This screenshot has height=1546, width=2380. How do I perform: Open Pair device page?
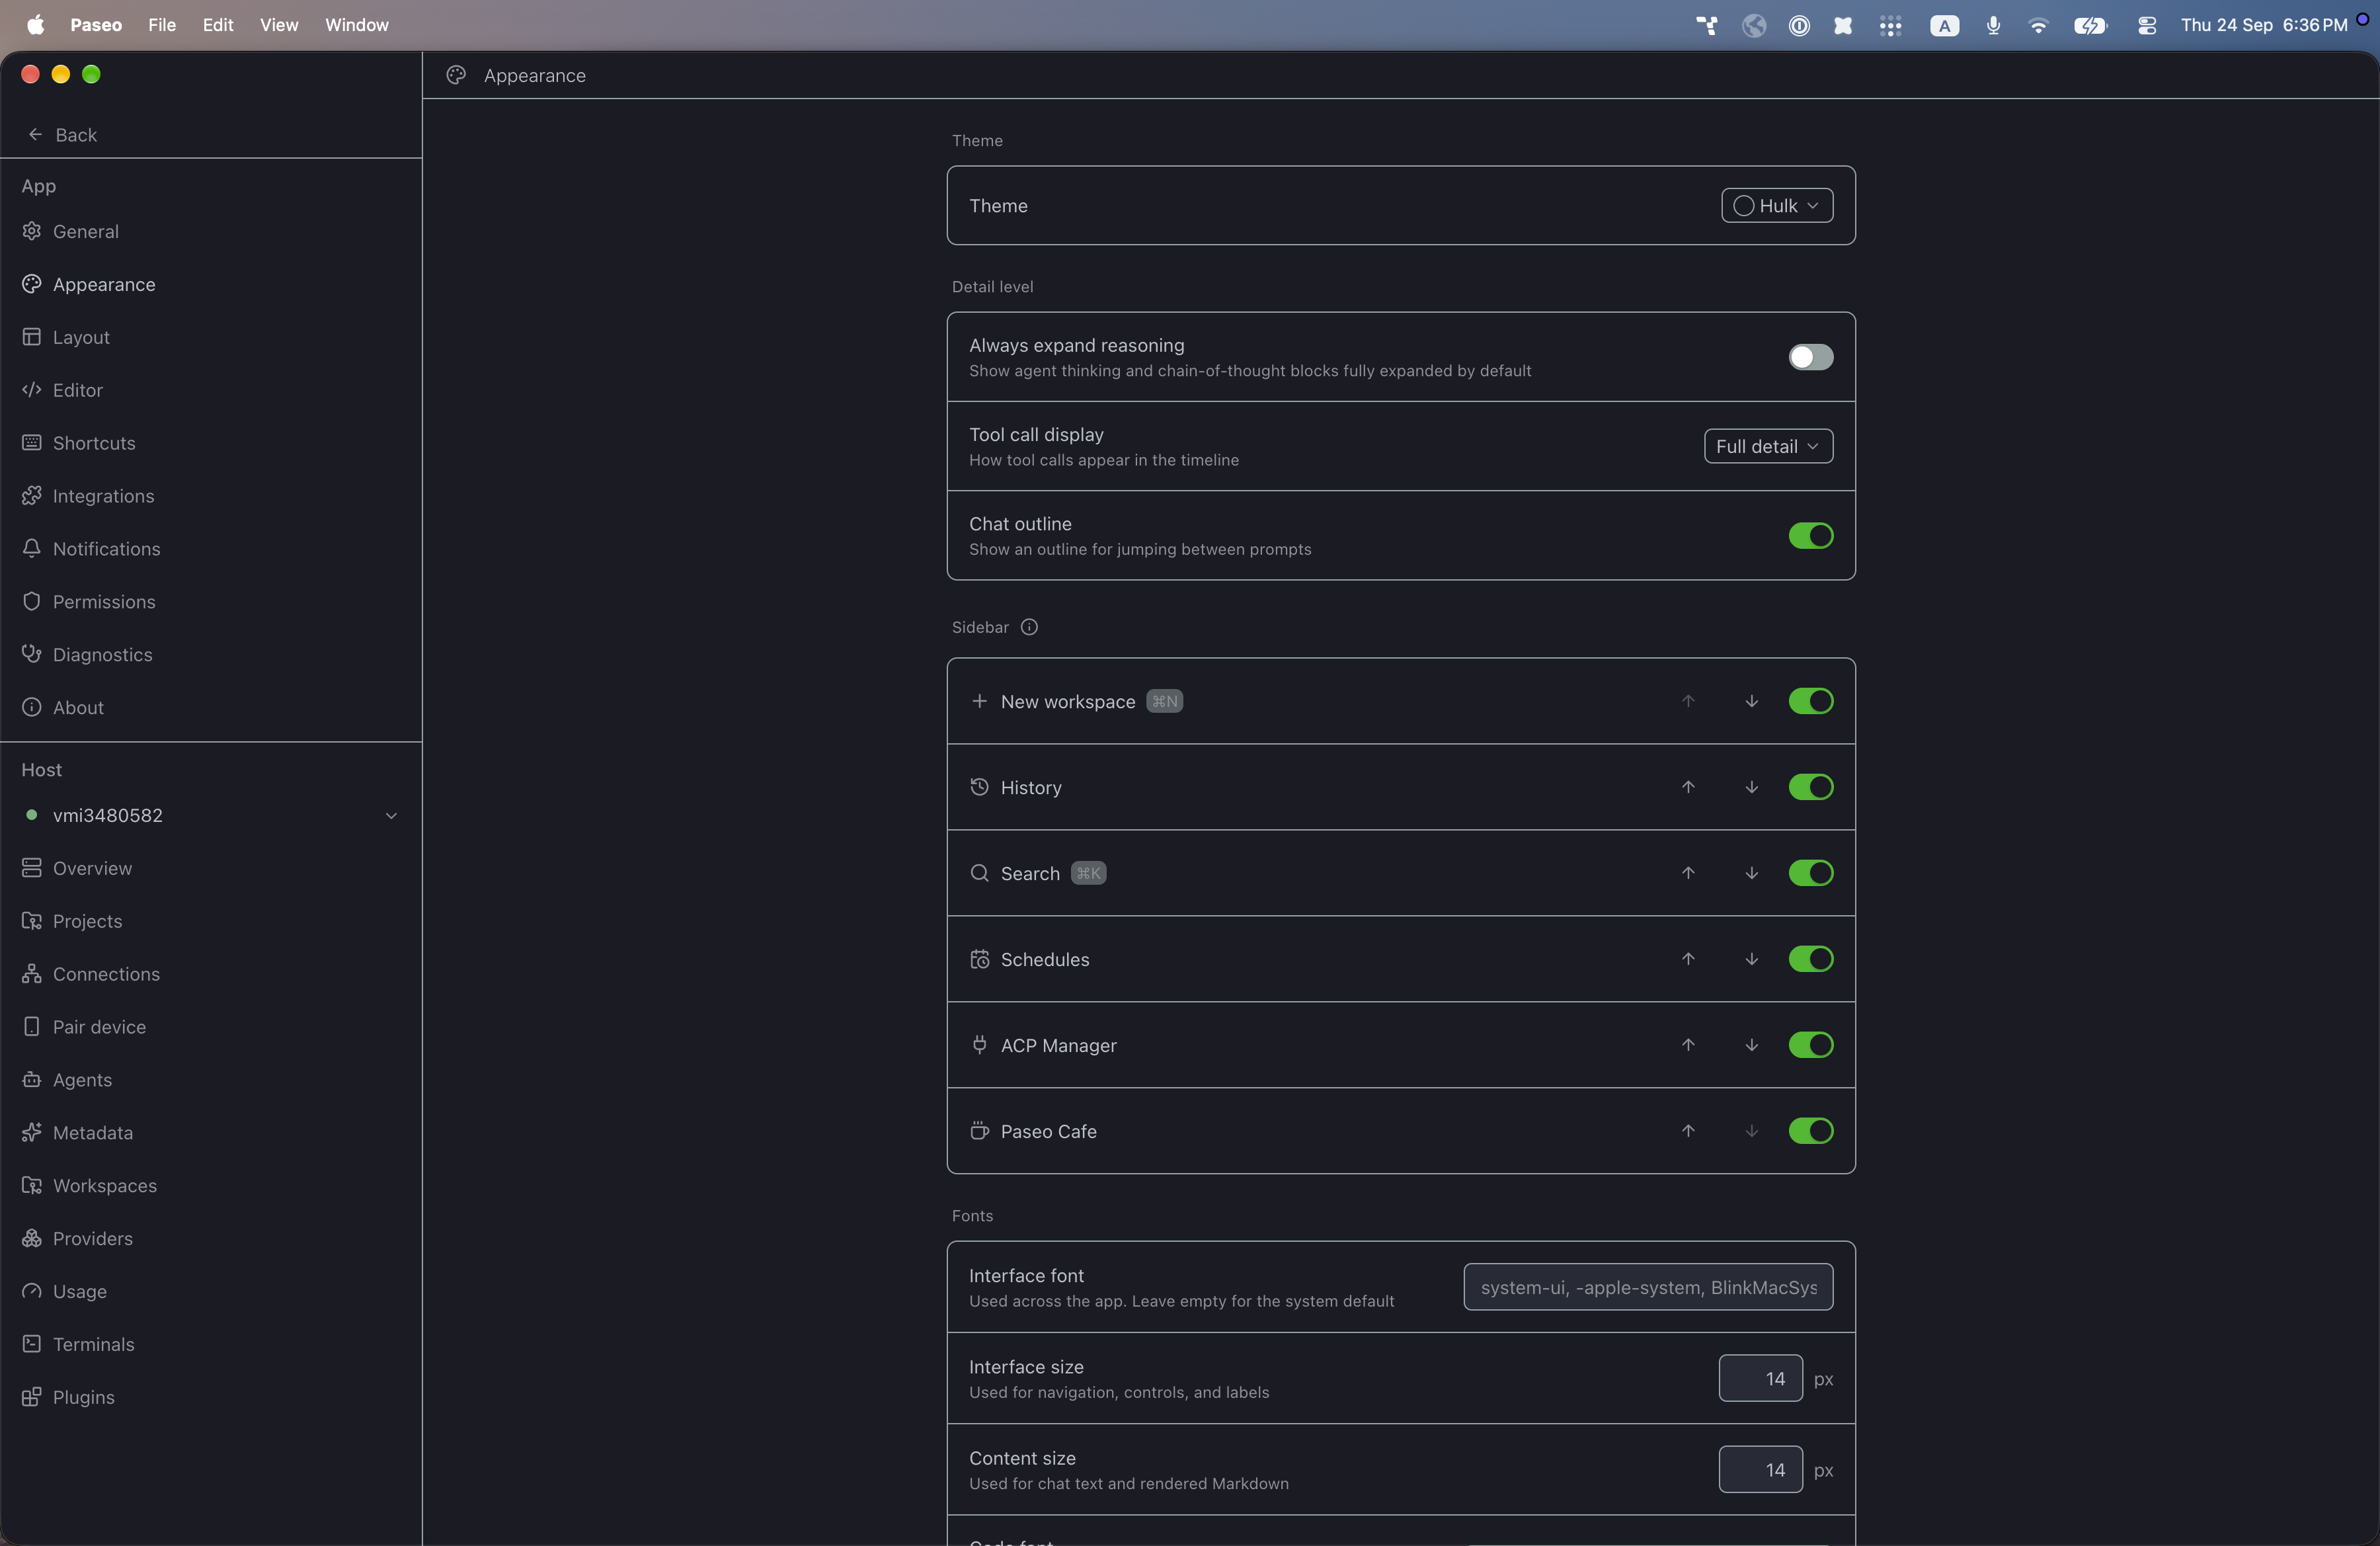83,1027
